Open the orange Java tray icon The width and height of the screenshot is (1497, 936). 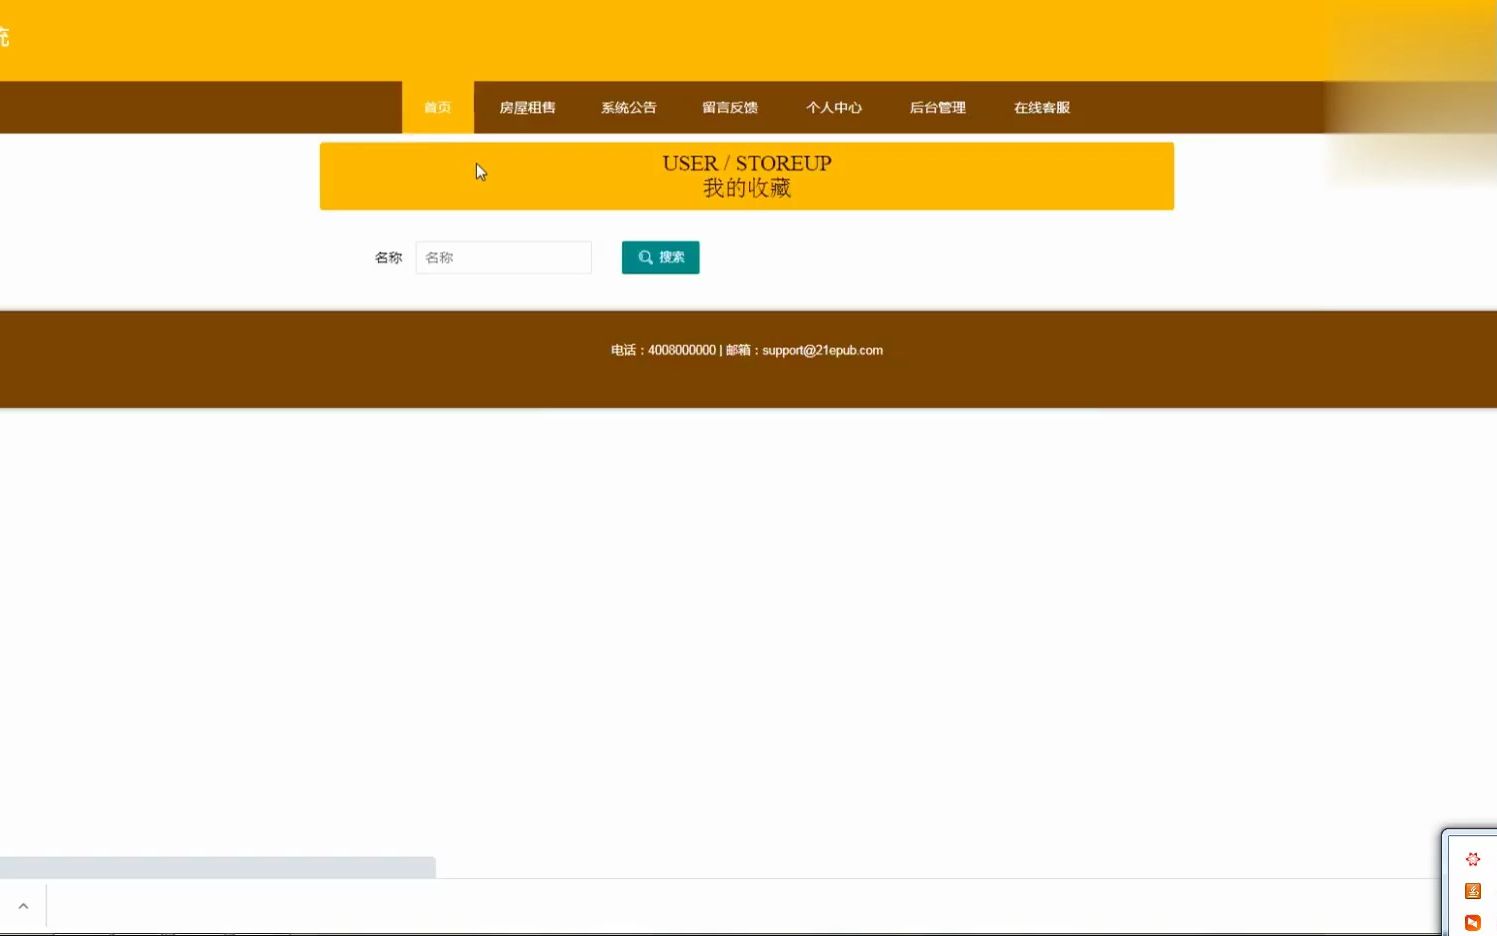point(1472,891)
